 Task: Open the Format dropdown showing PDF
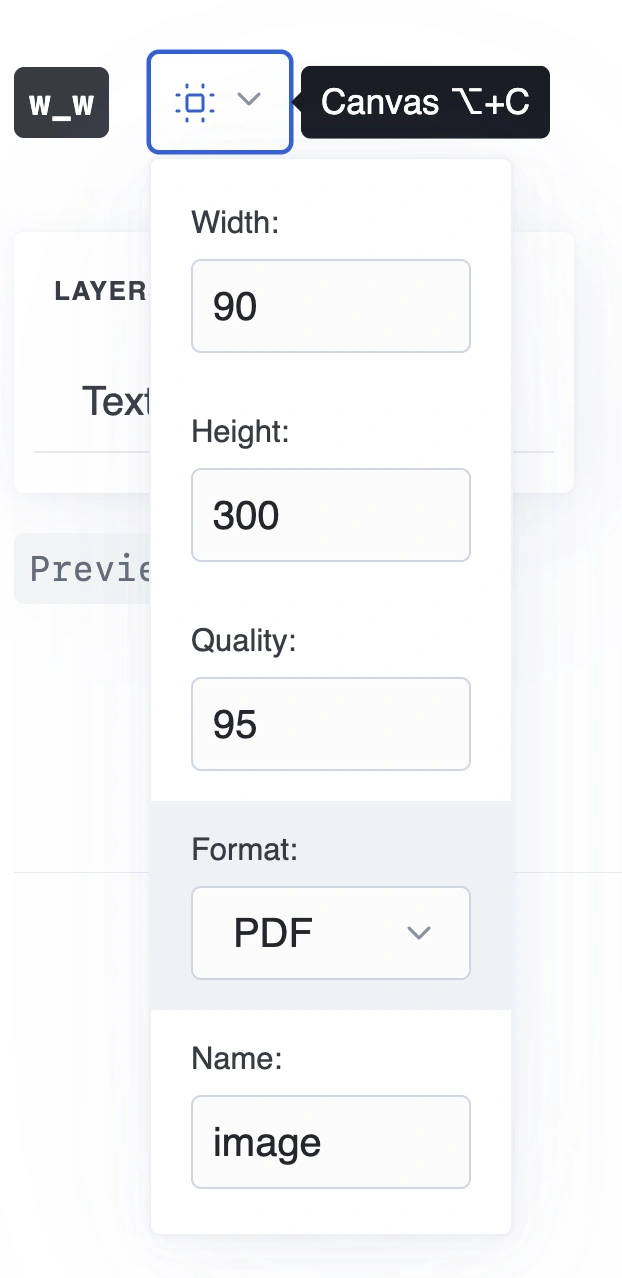[330, 932]
